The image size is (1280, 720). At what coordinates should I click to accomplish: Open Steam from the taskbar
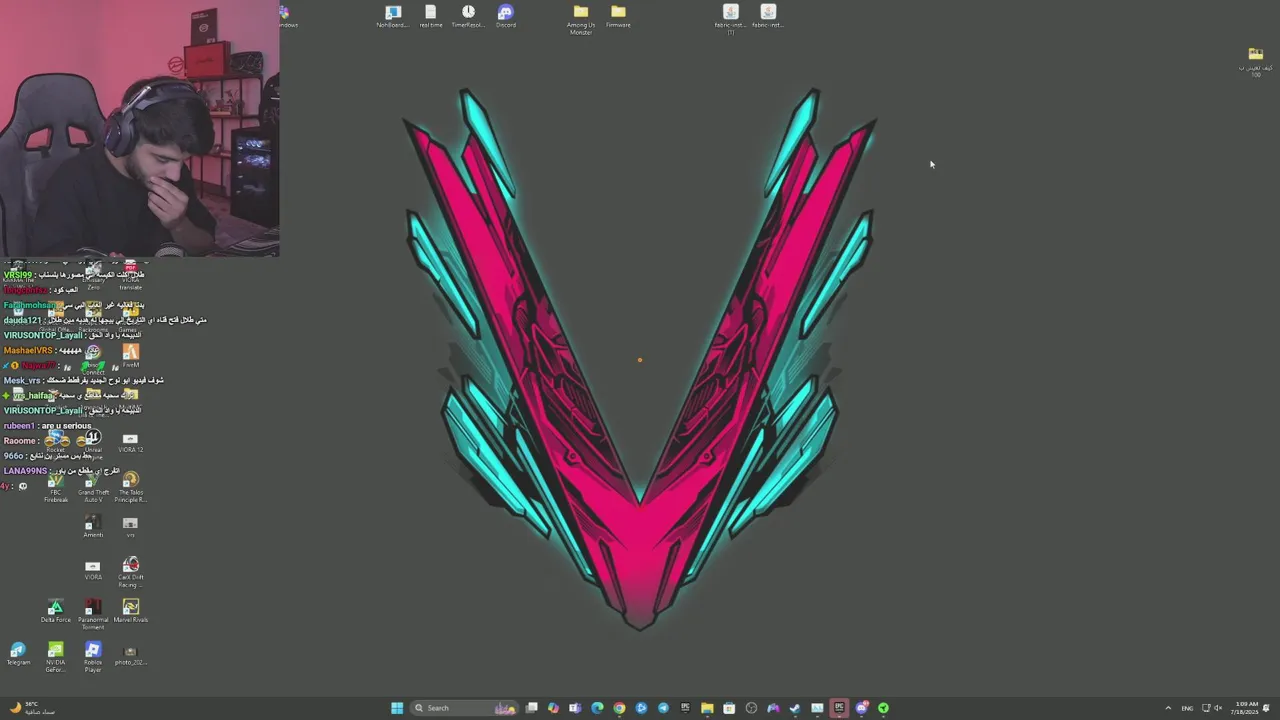795,708
